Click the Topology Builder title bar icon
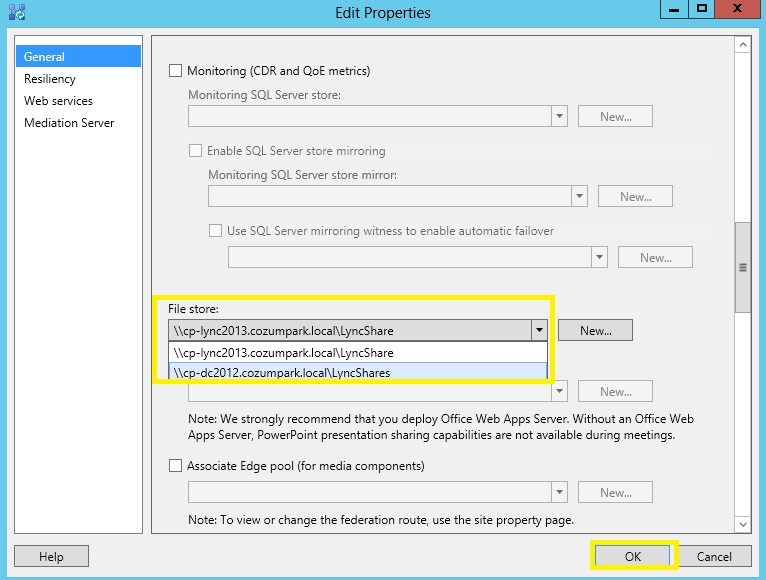 17,12
